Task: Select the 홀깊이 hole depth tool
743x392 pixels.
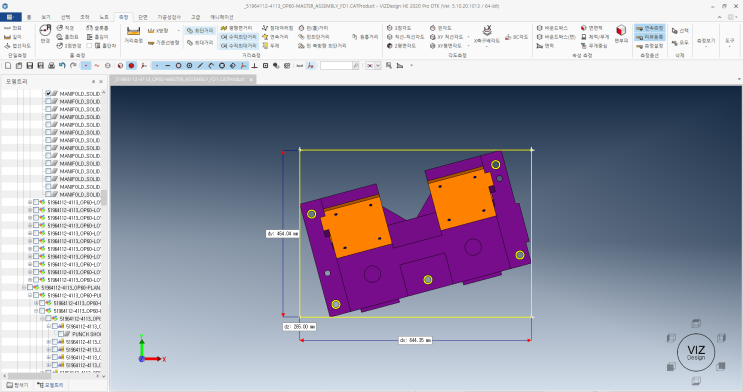Action: tap(98, 37)
